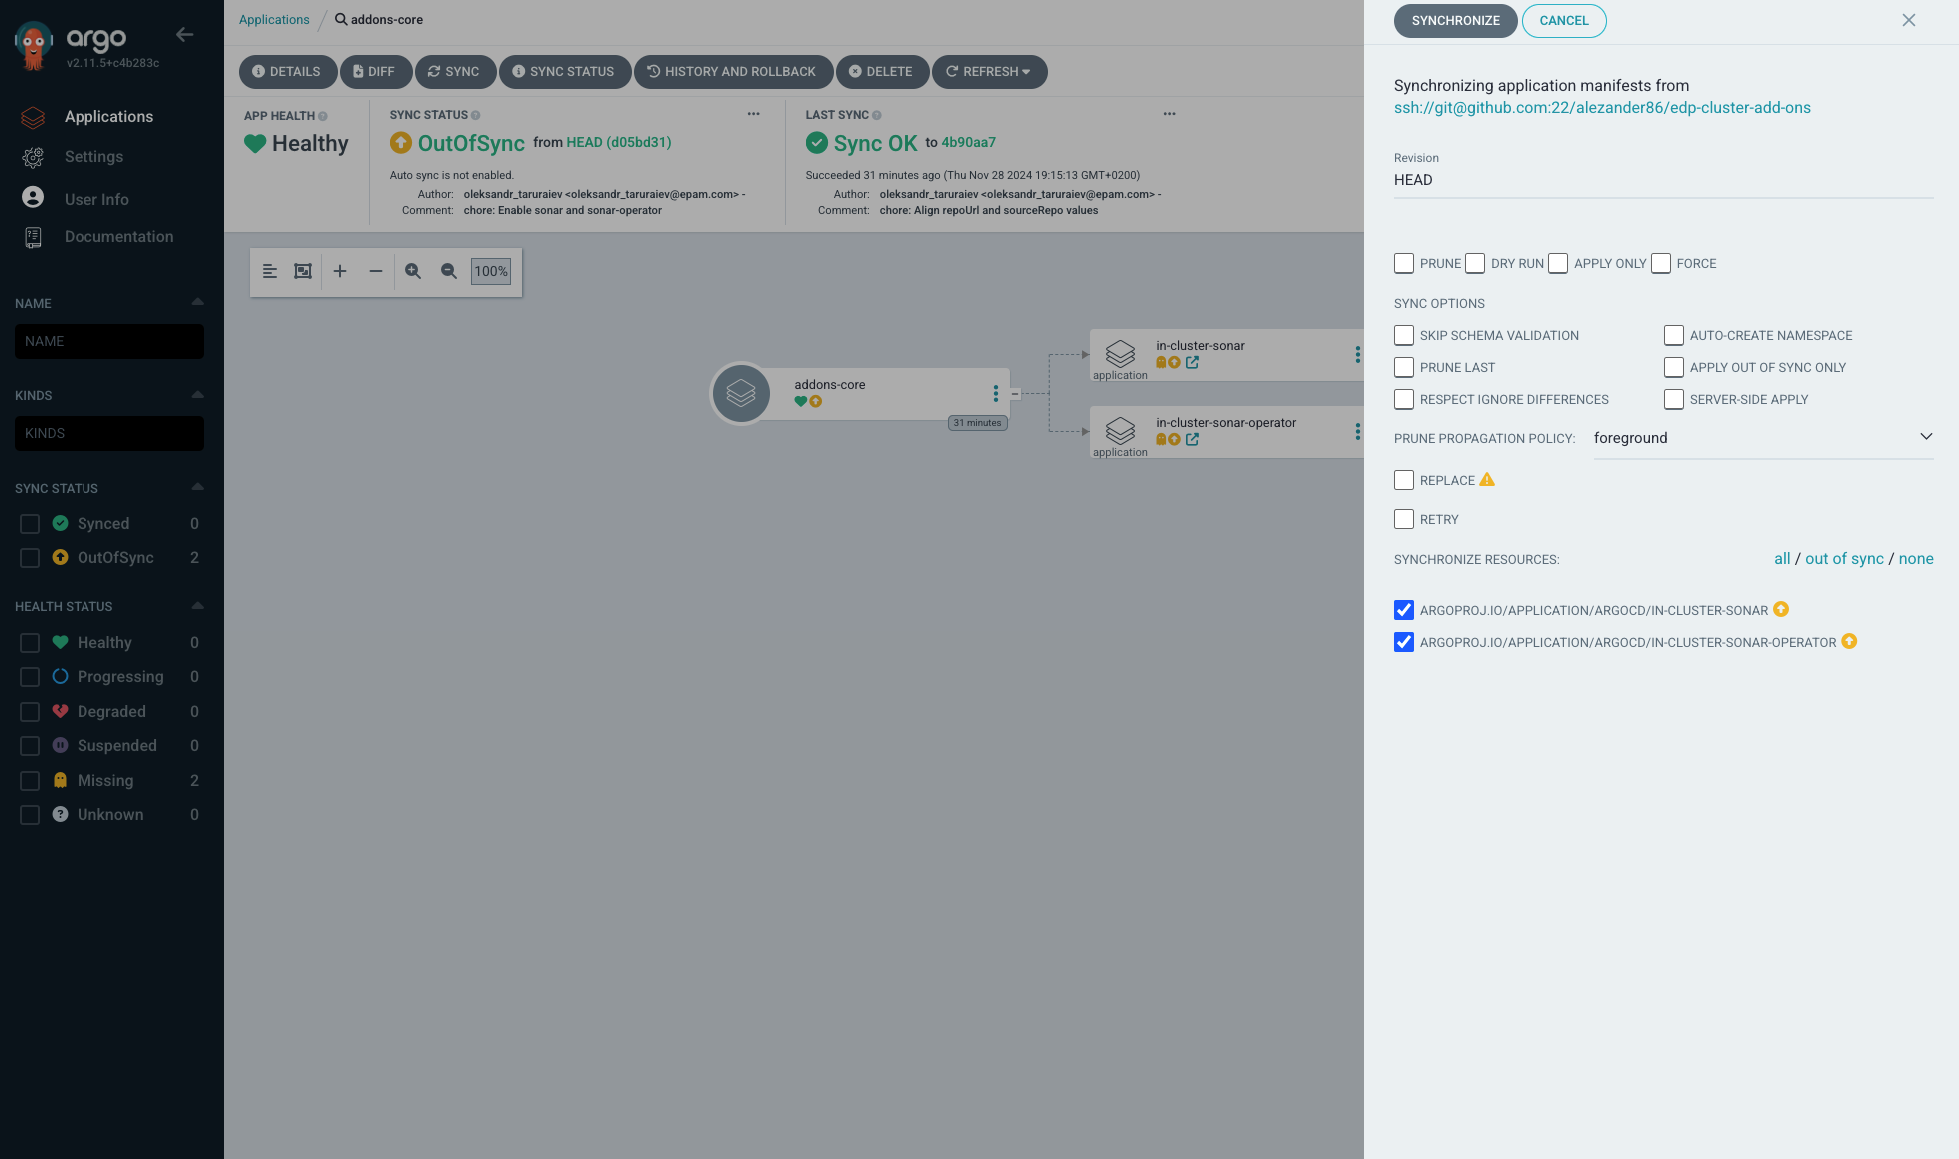Open the DETAILS tab

[286, 70]
